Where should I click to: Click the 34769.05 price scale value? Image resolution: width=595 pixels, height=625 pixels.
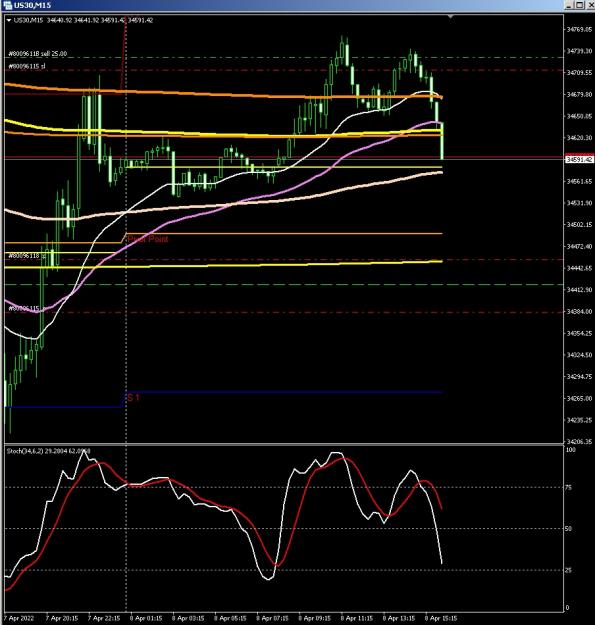579,29
